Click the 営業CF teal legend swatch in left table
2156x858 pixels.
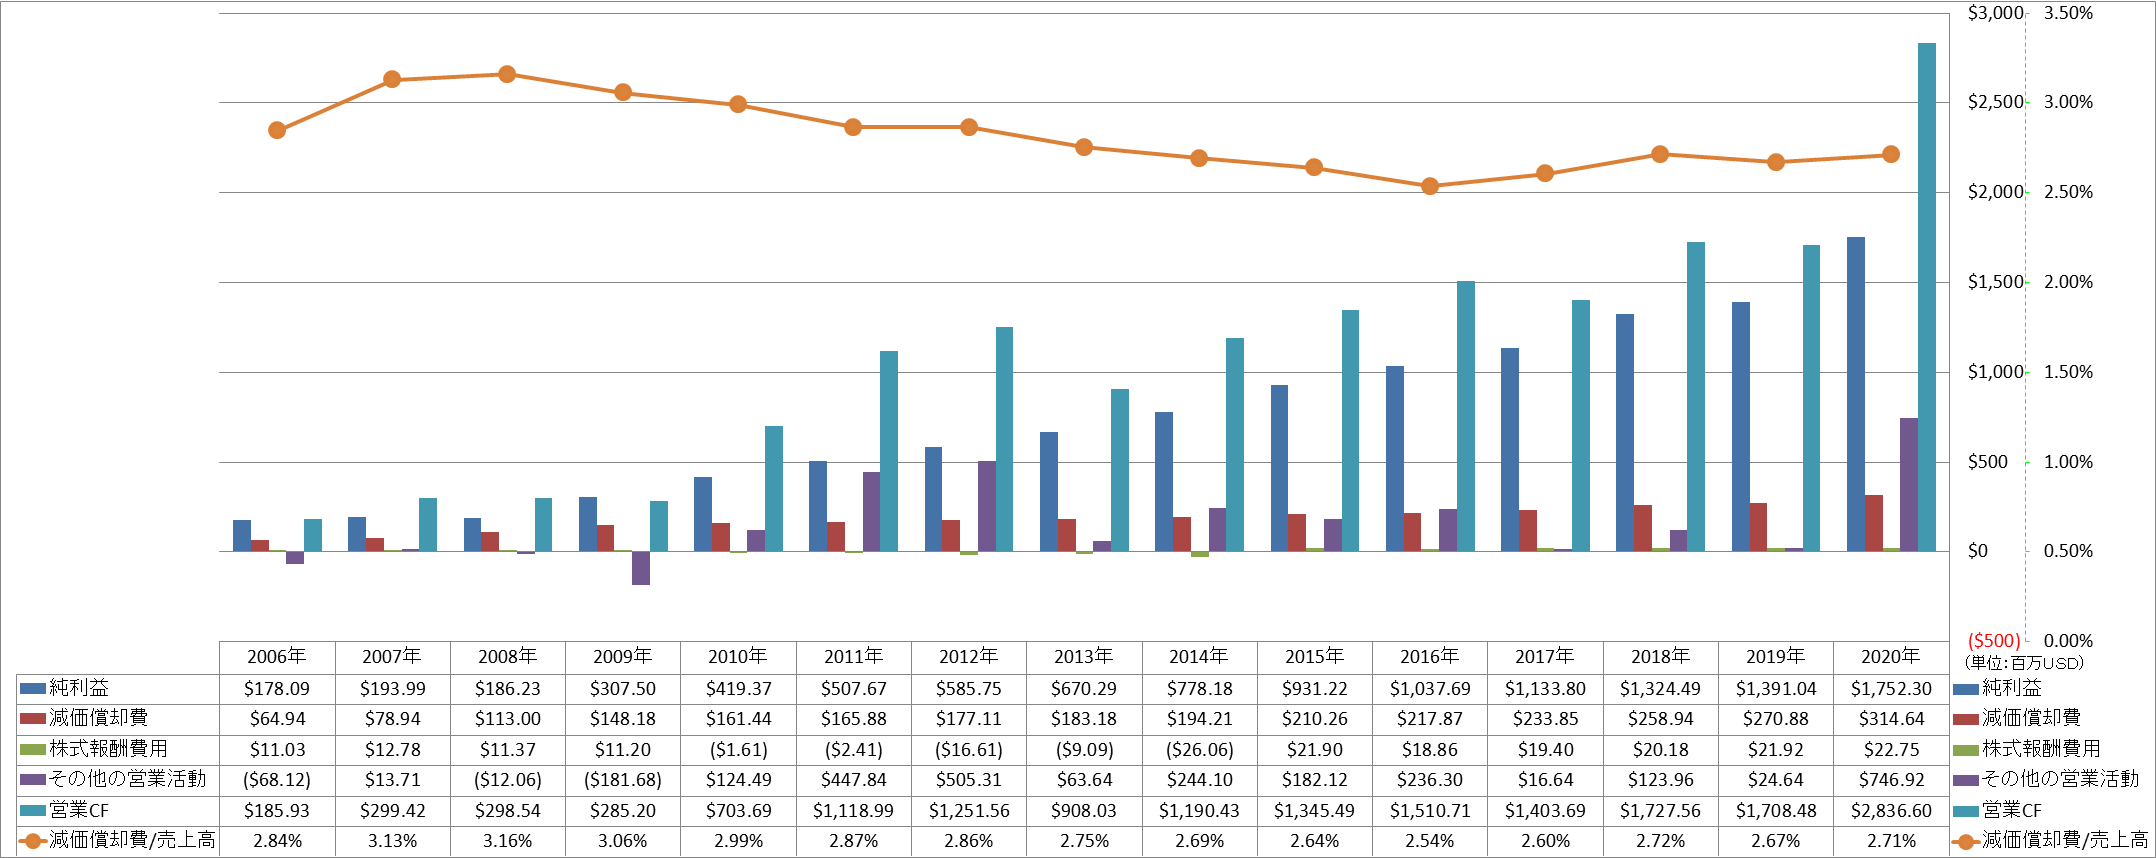click(x=33, y=810)
